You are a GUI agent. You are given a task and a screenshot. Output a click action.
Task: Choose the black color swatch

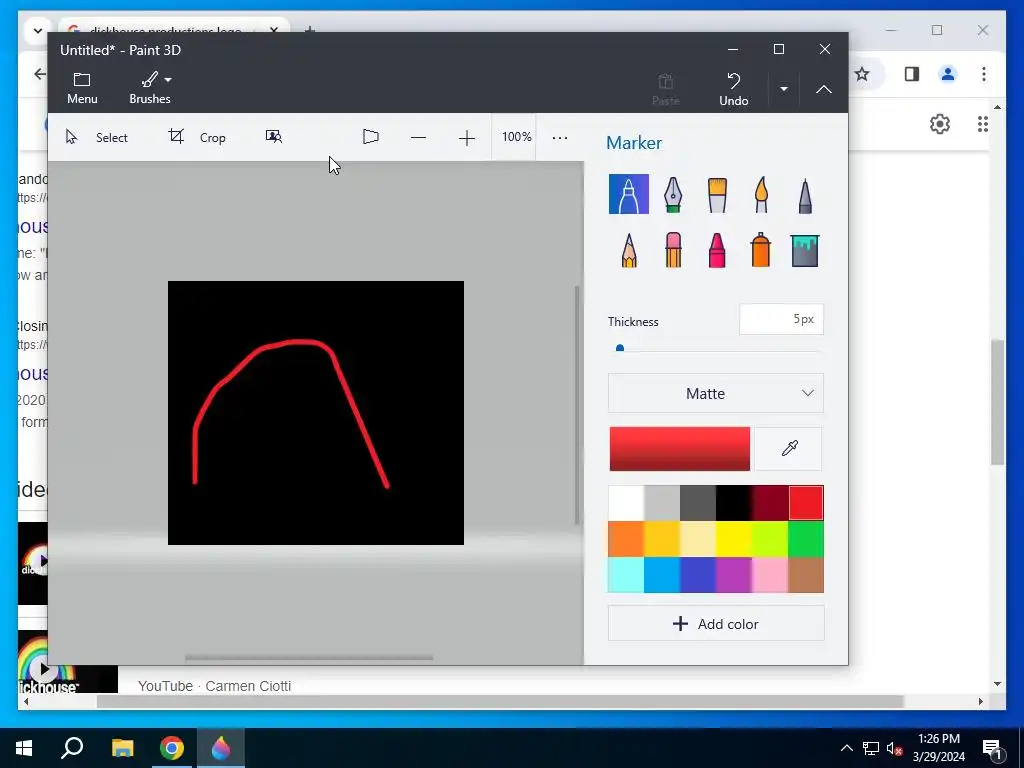coord(733,503)
